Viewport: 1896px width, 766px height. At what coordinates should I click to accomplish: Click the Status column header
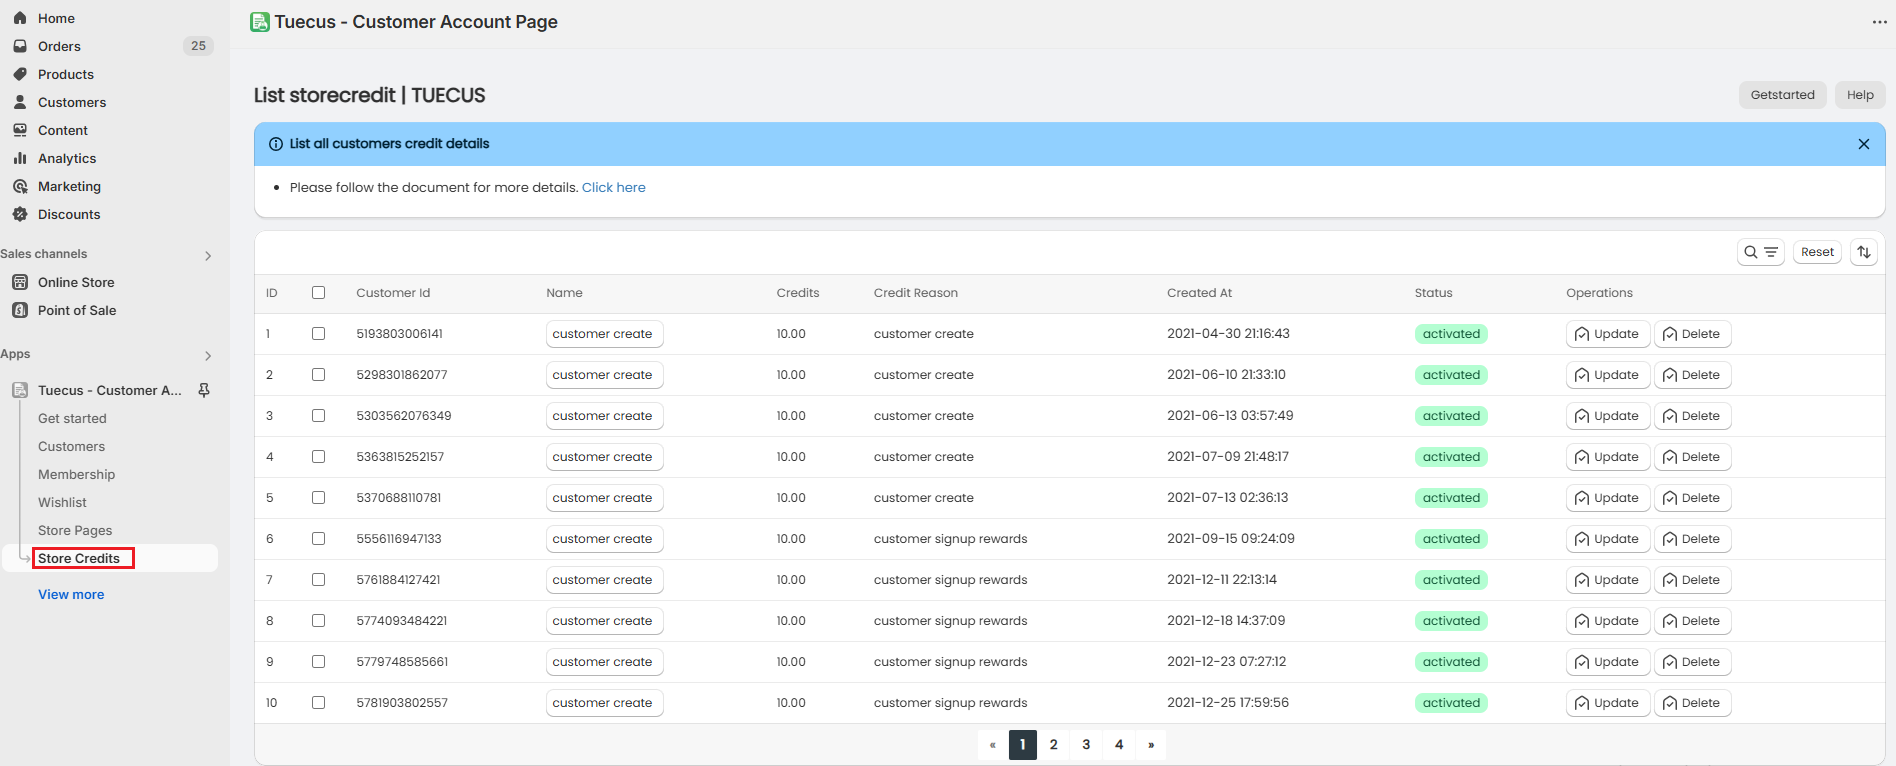click(1433, 293)
